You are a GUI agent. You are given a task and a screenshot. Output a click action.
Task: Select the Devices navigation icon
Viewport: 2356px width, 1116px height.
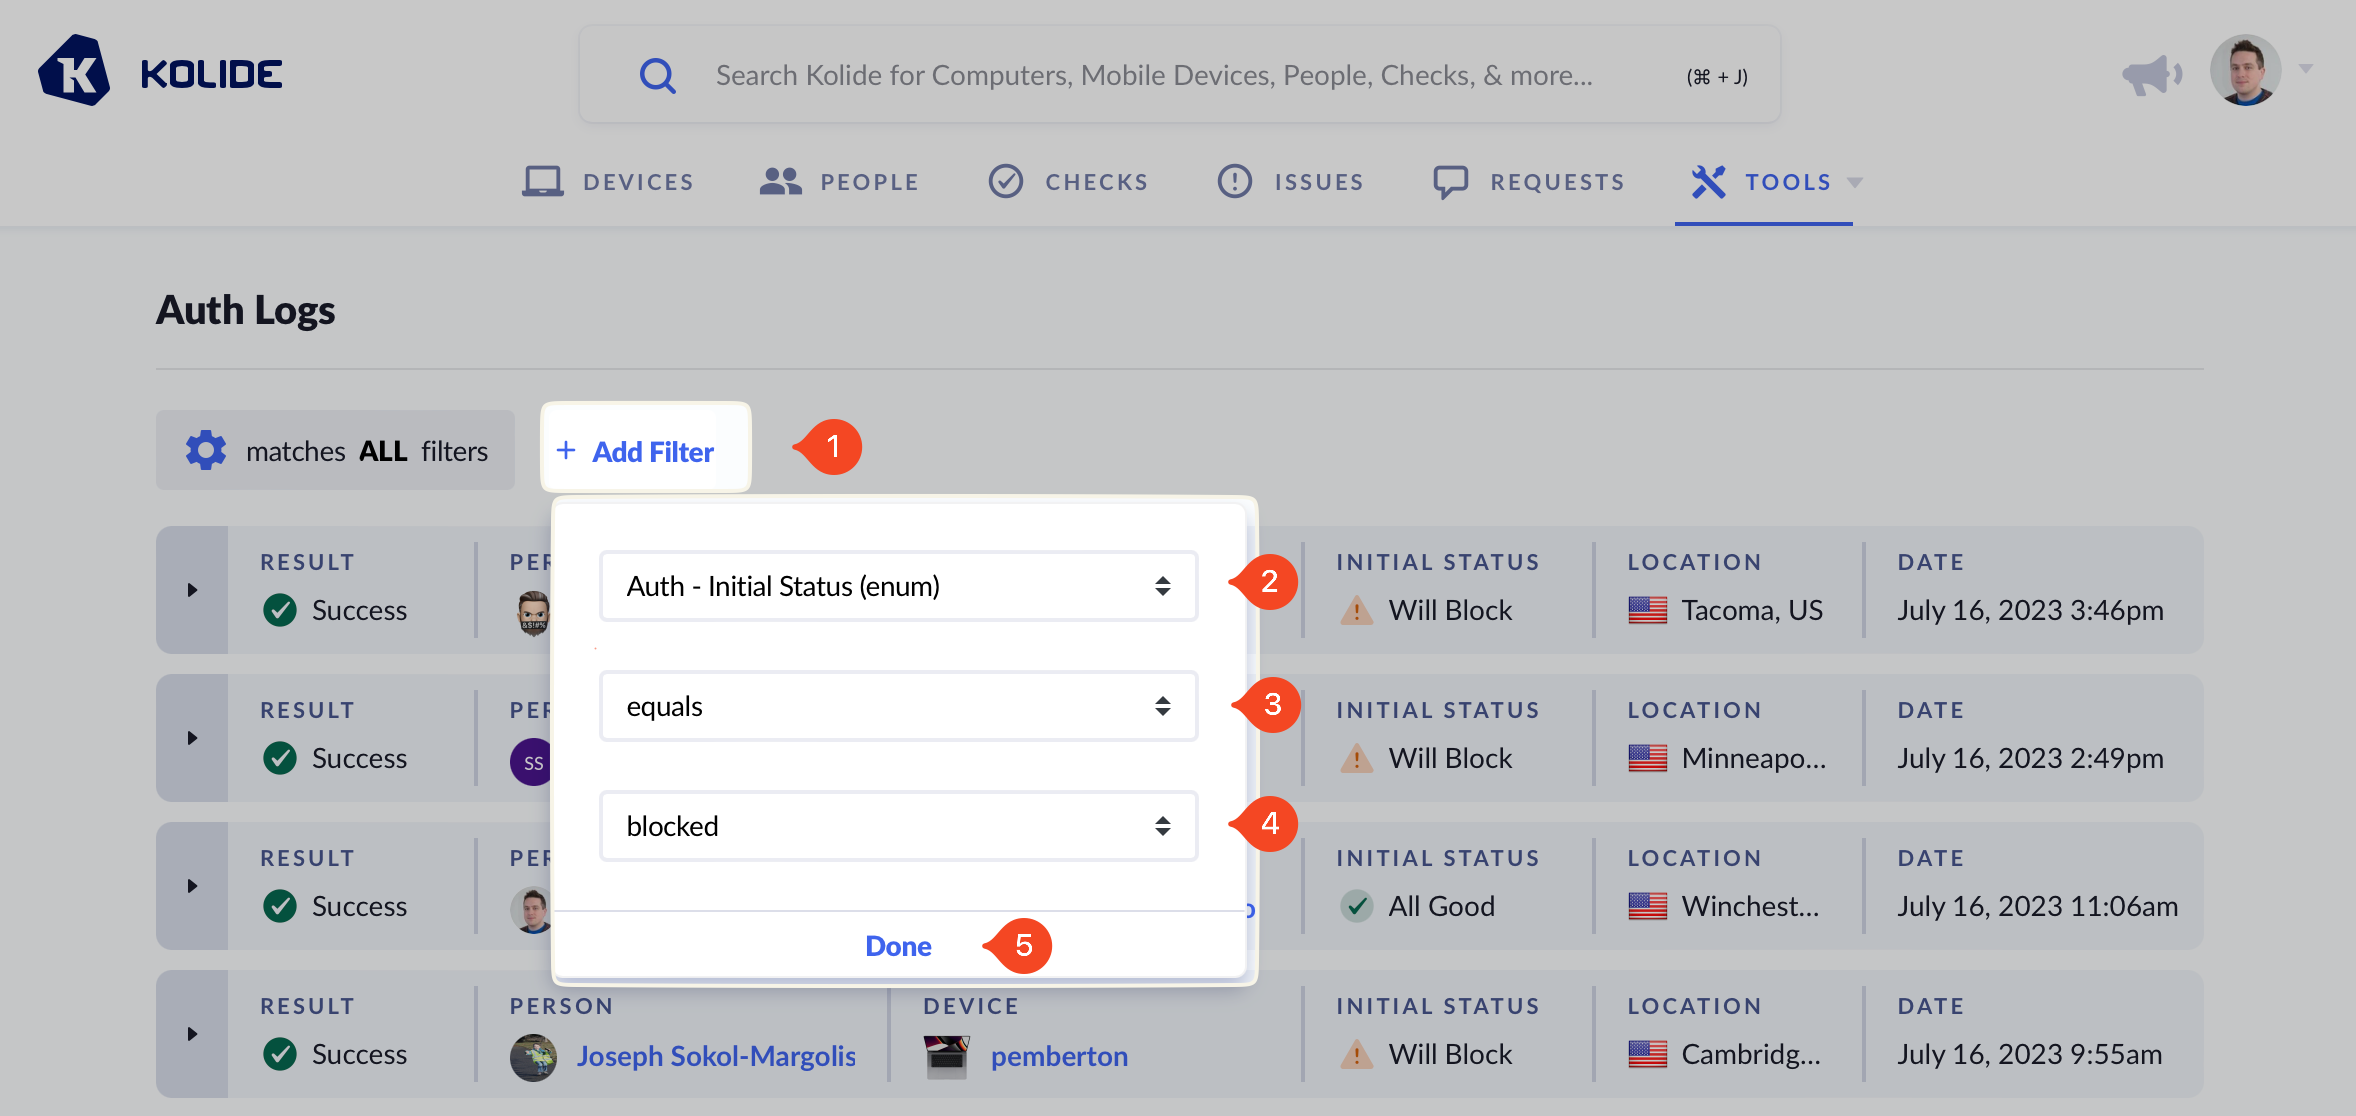point(542,181)
